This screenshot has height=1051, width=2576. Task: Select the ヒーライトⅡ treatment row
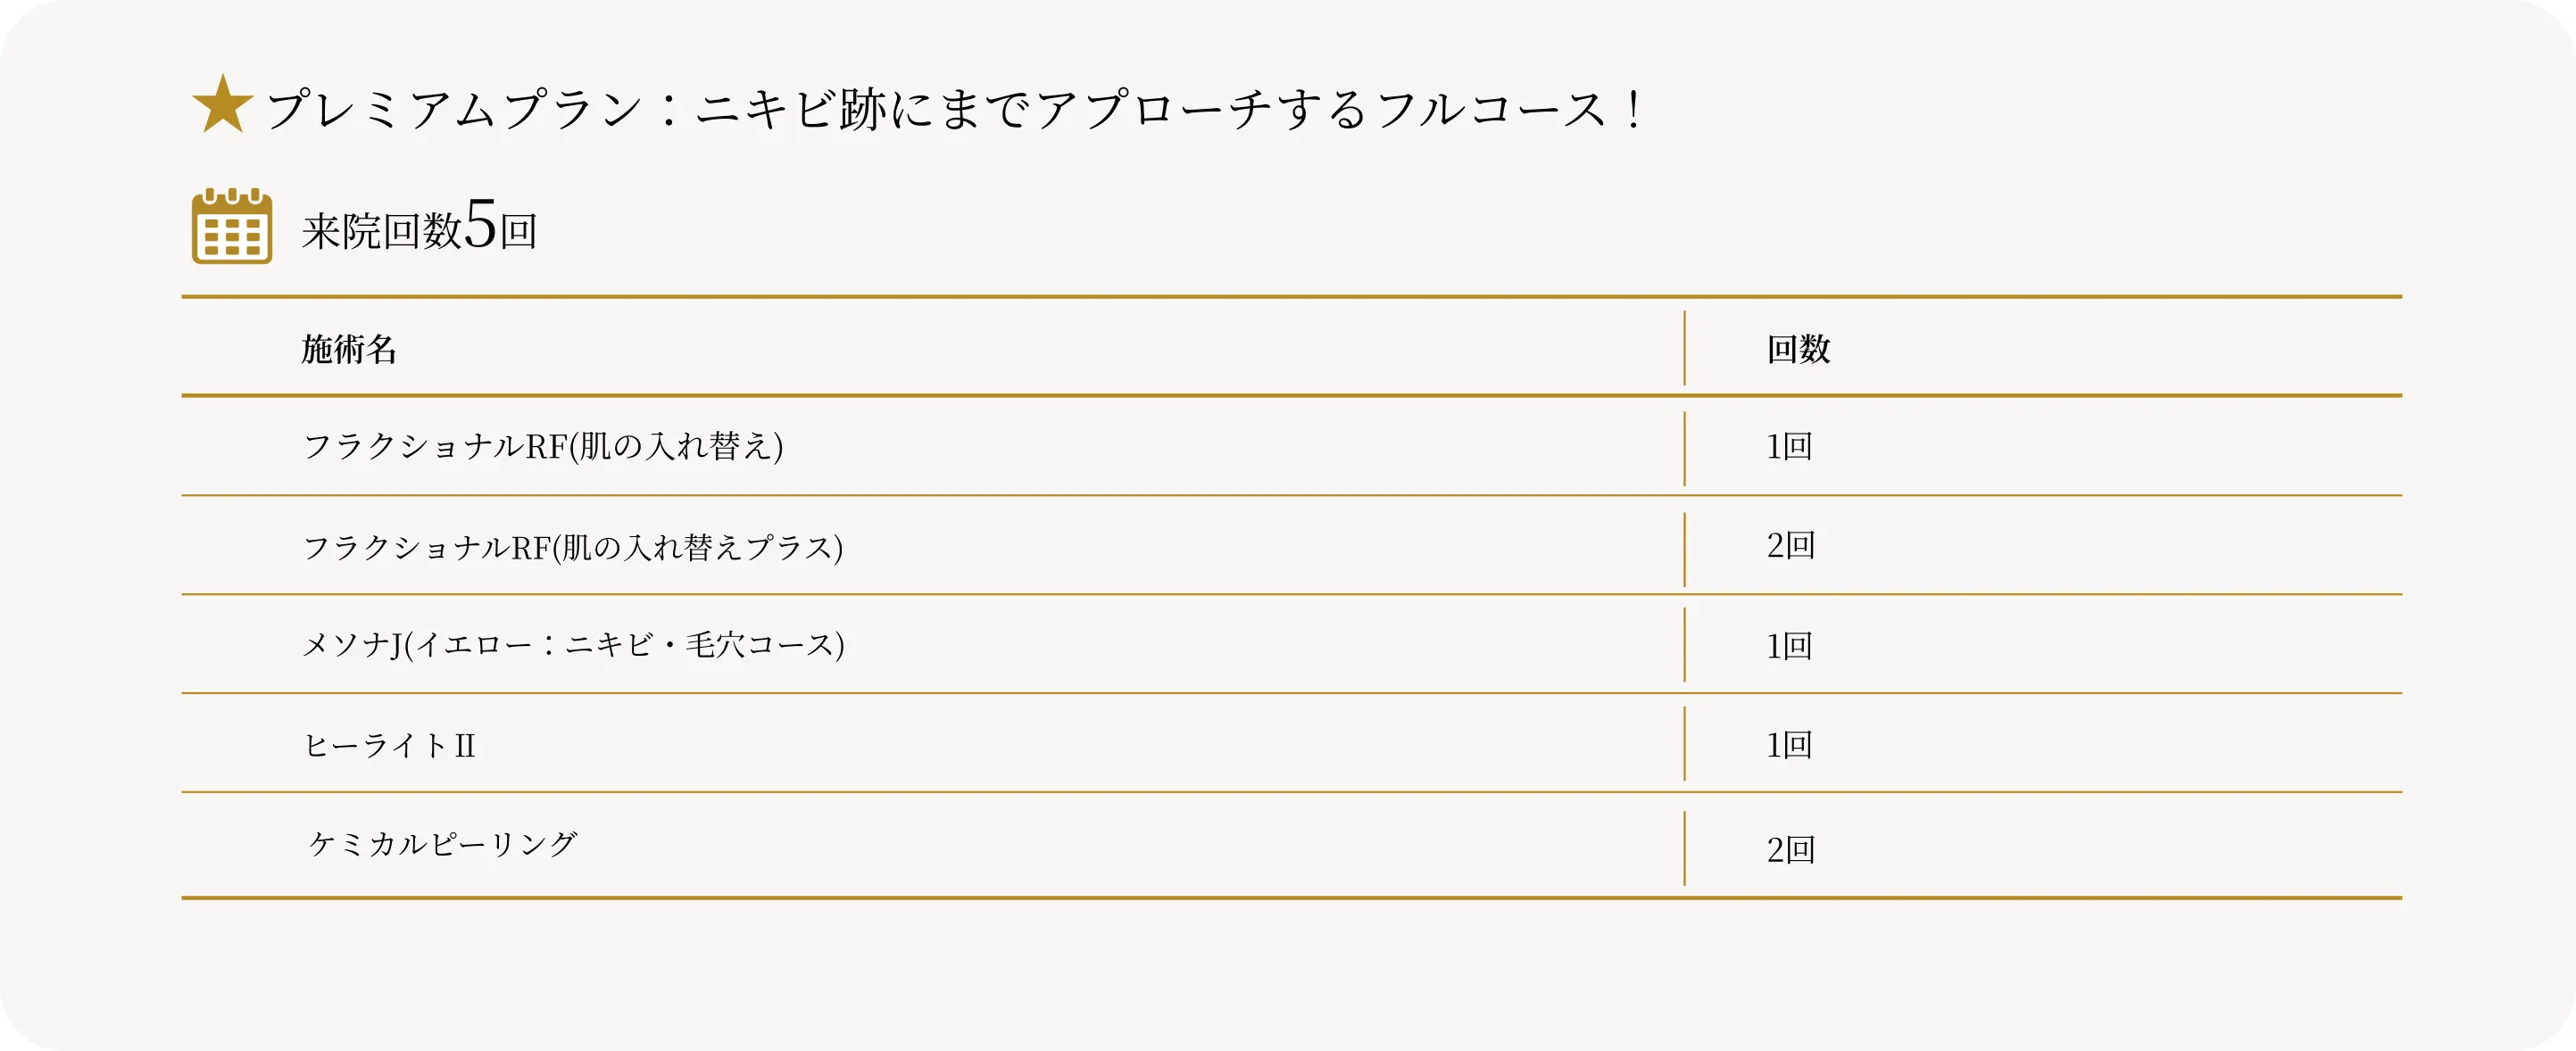390,745
